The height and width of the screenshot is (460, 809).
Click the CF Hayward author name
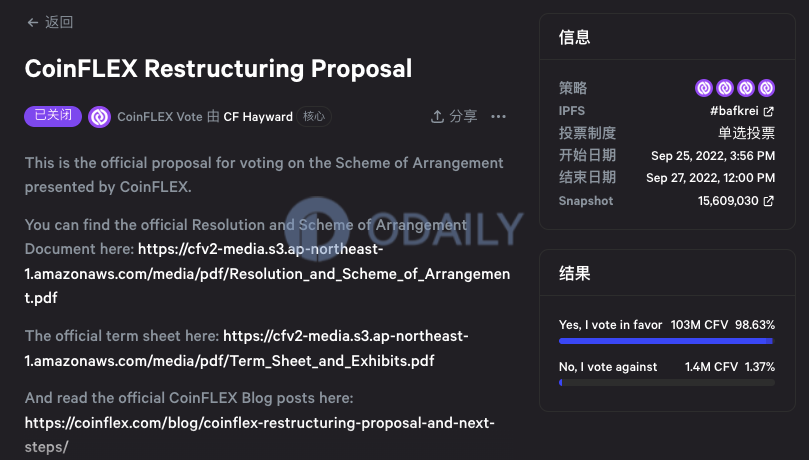tap(258, 117)
